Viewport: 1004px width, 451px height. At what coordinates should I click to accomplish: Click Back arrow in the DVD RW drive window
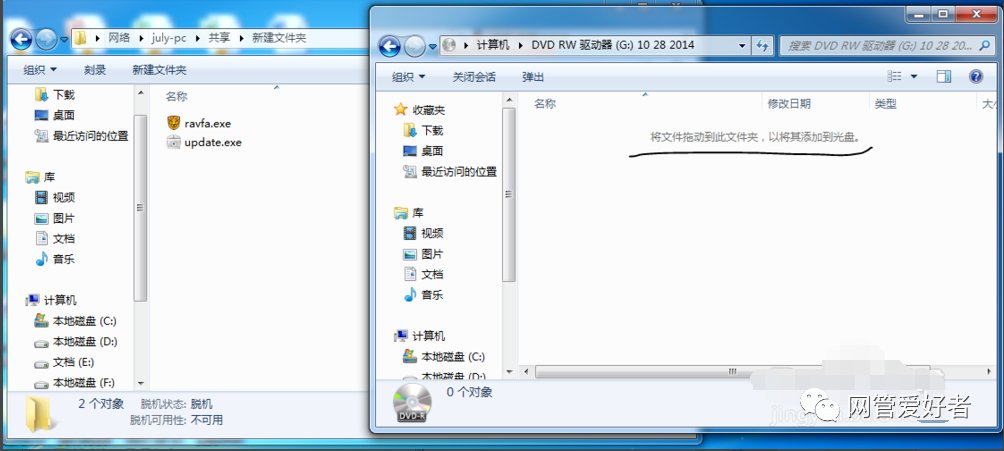[389, 46]
